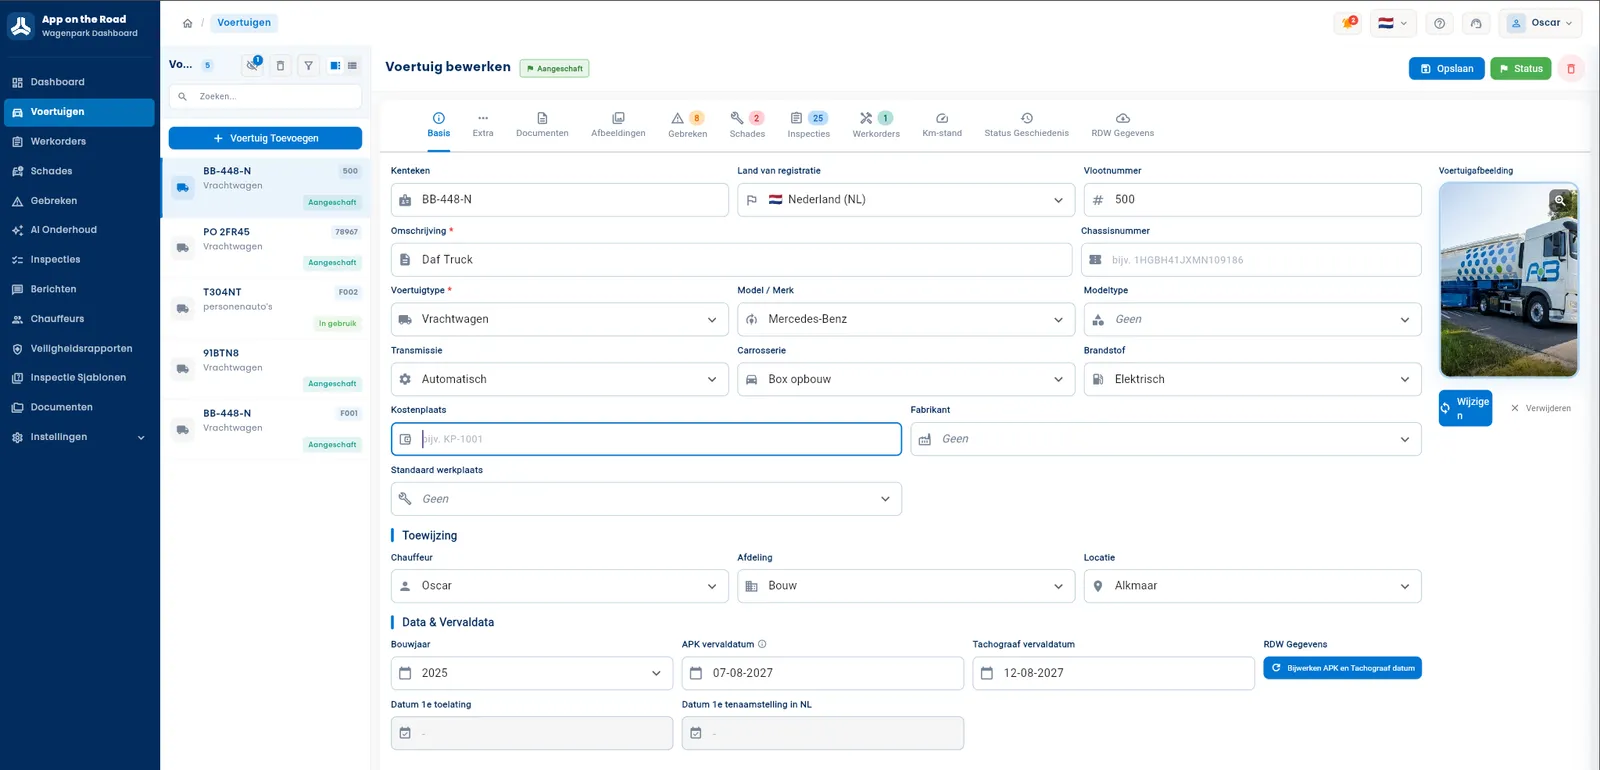The height and width of the screenshot is (770, 1600).
Task: Open the filter funnel in vehicle list
Action: [x=309, y=66]
